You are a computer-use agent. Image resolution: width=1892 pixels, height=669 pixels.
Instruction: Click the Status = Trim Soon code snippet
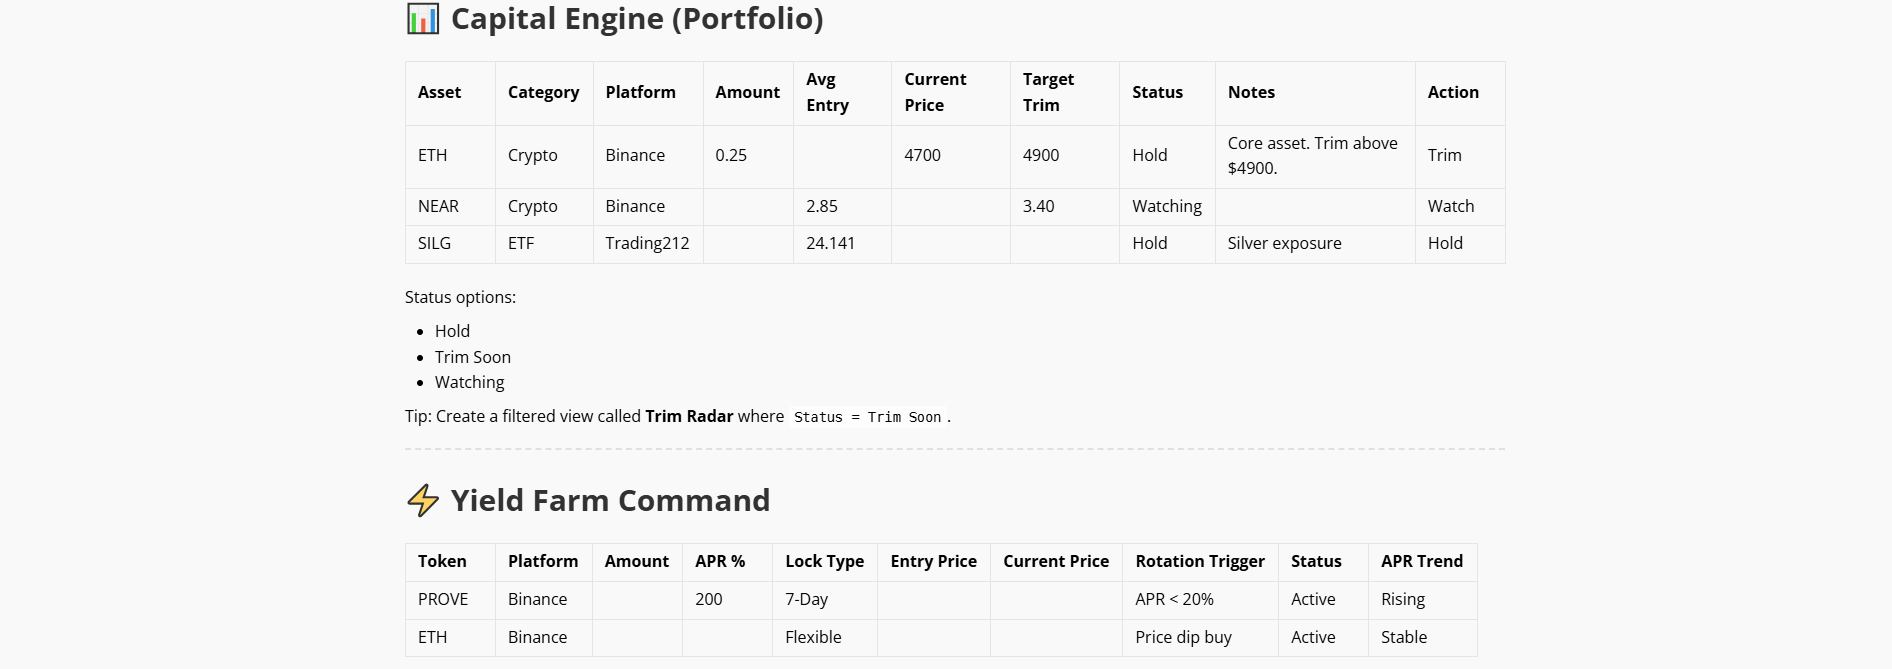click(868, 417)
